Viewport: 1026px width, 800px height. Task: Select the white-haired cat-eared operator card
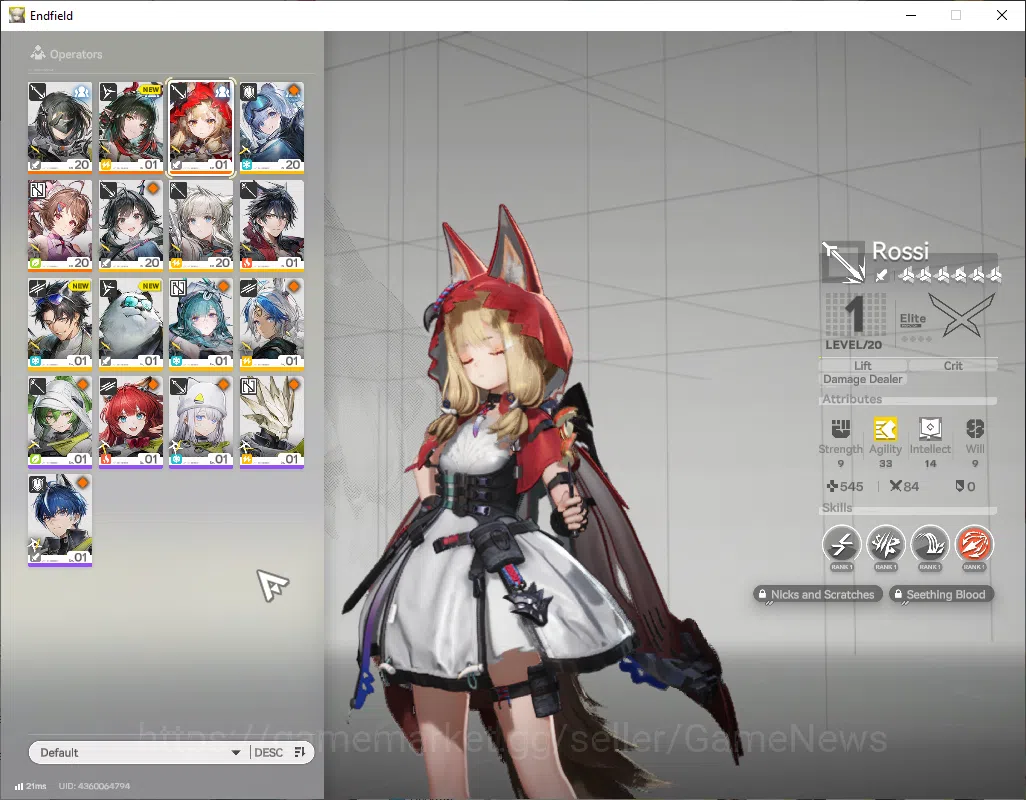[201, 226]
